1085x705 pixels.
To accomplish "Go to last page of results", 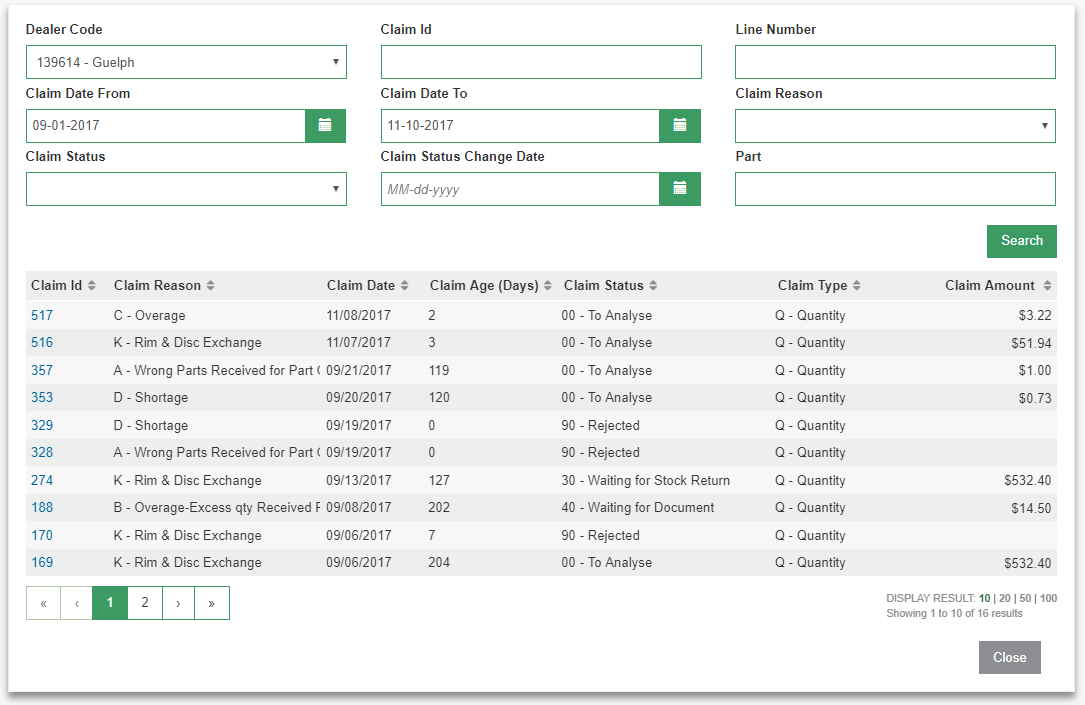I will pyautogui.click(x=212, y=603).
